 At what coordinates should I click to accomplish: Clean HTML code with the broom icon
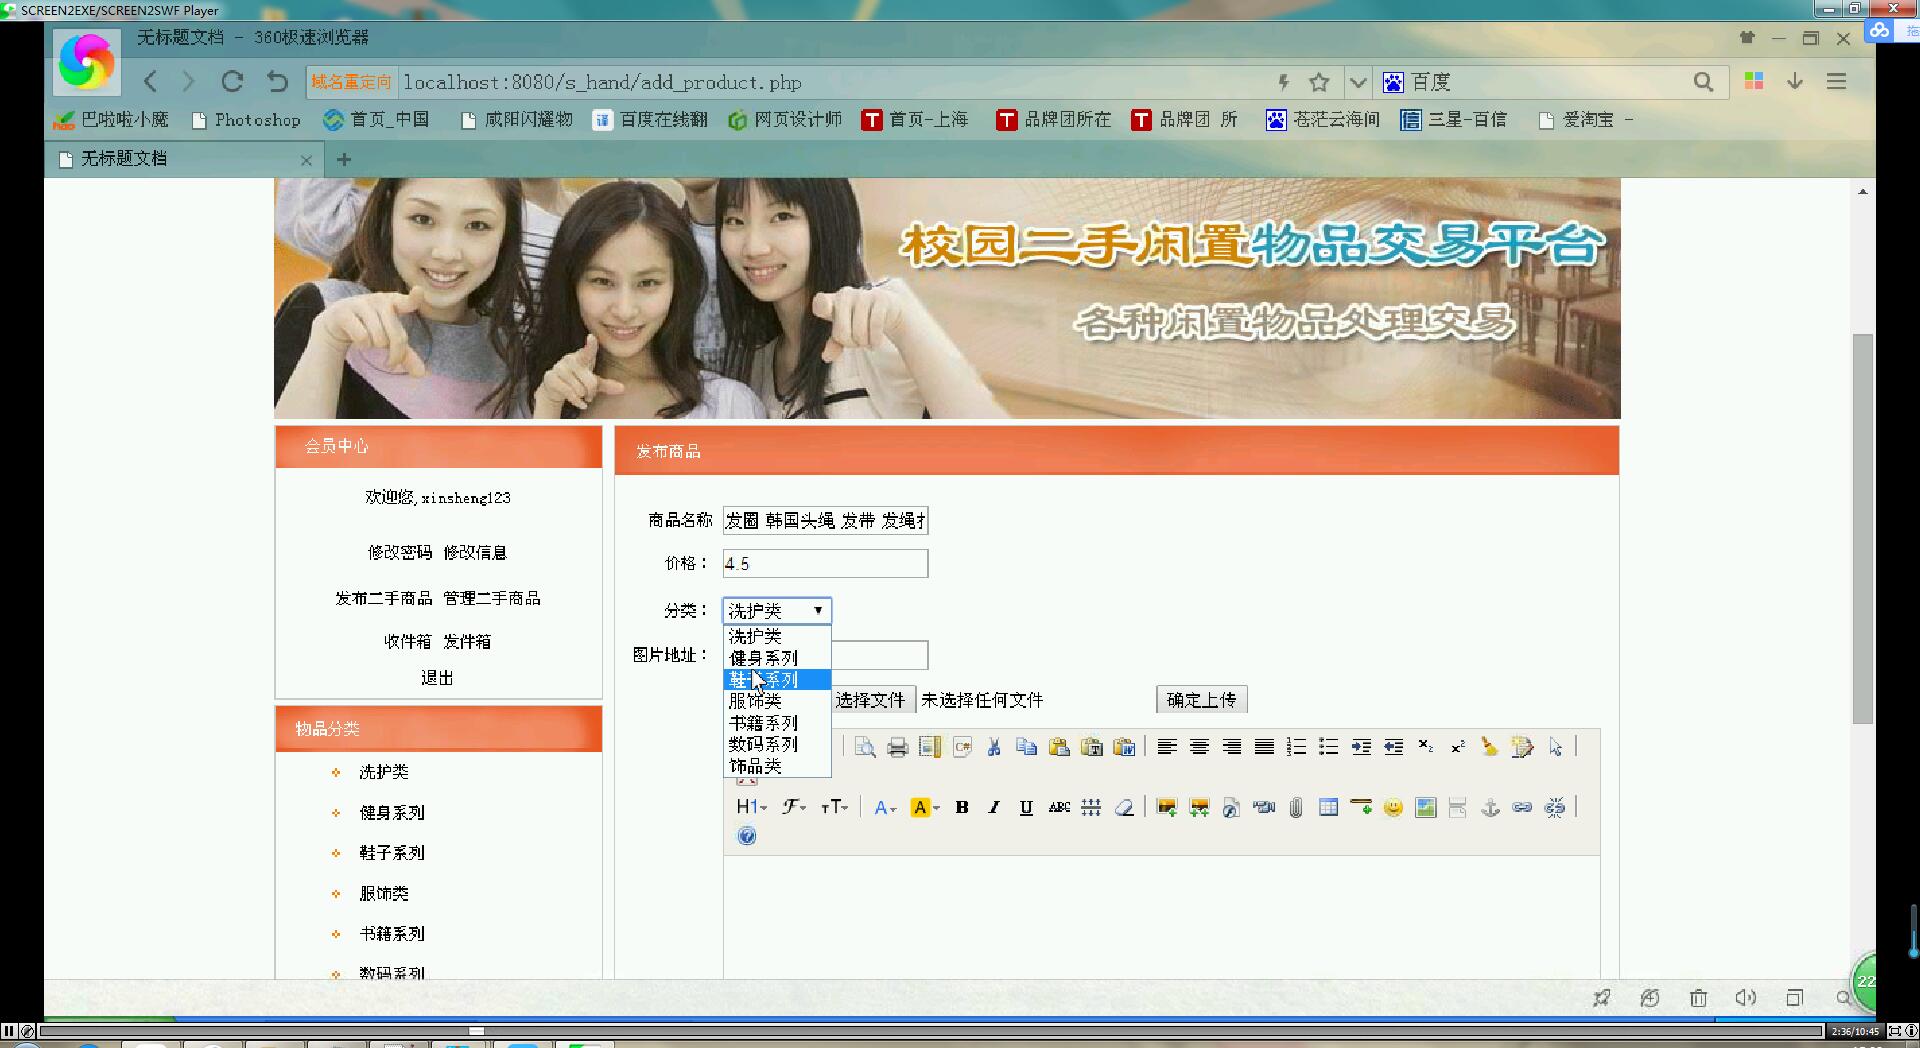pyautogui.click(x=1490, y=747)
